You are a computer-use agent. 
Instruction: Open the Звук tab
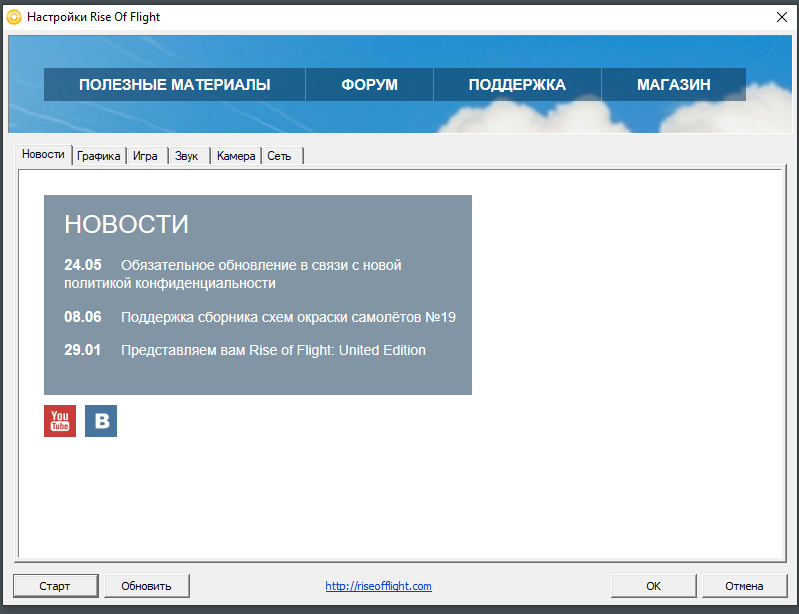(x=187, y=156)
